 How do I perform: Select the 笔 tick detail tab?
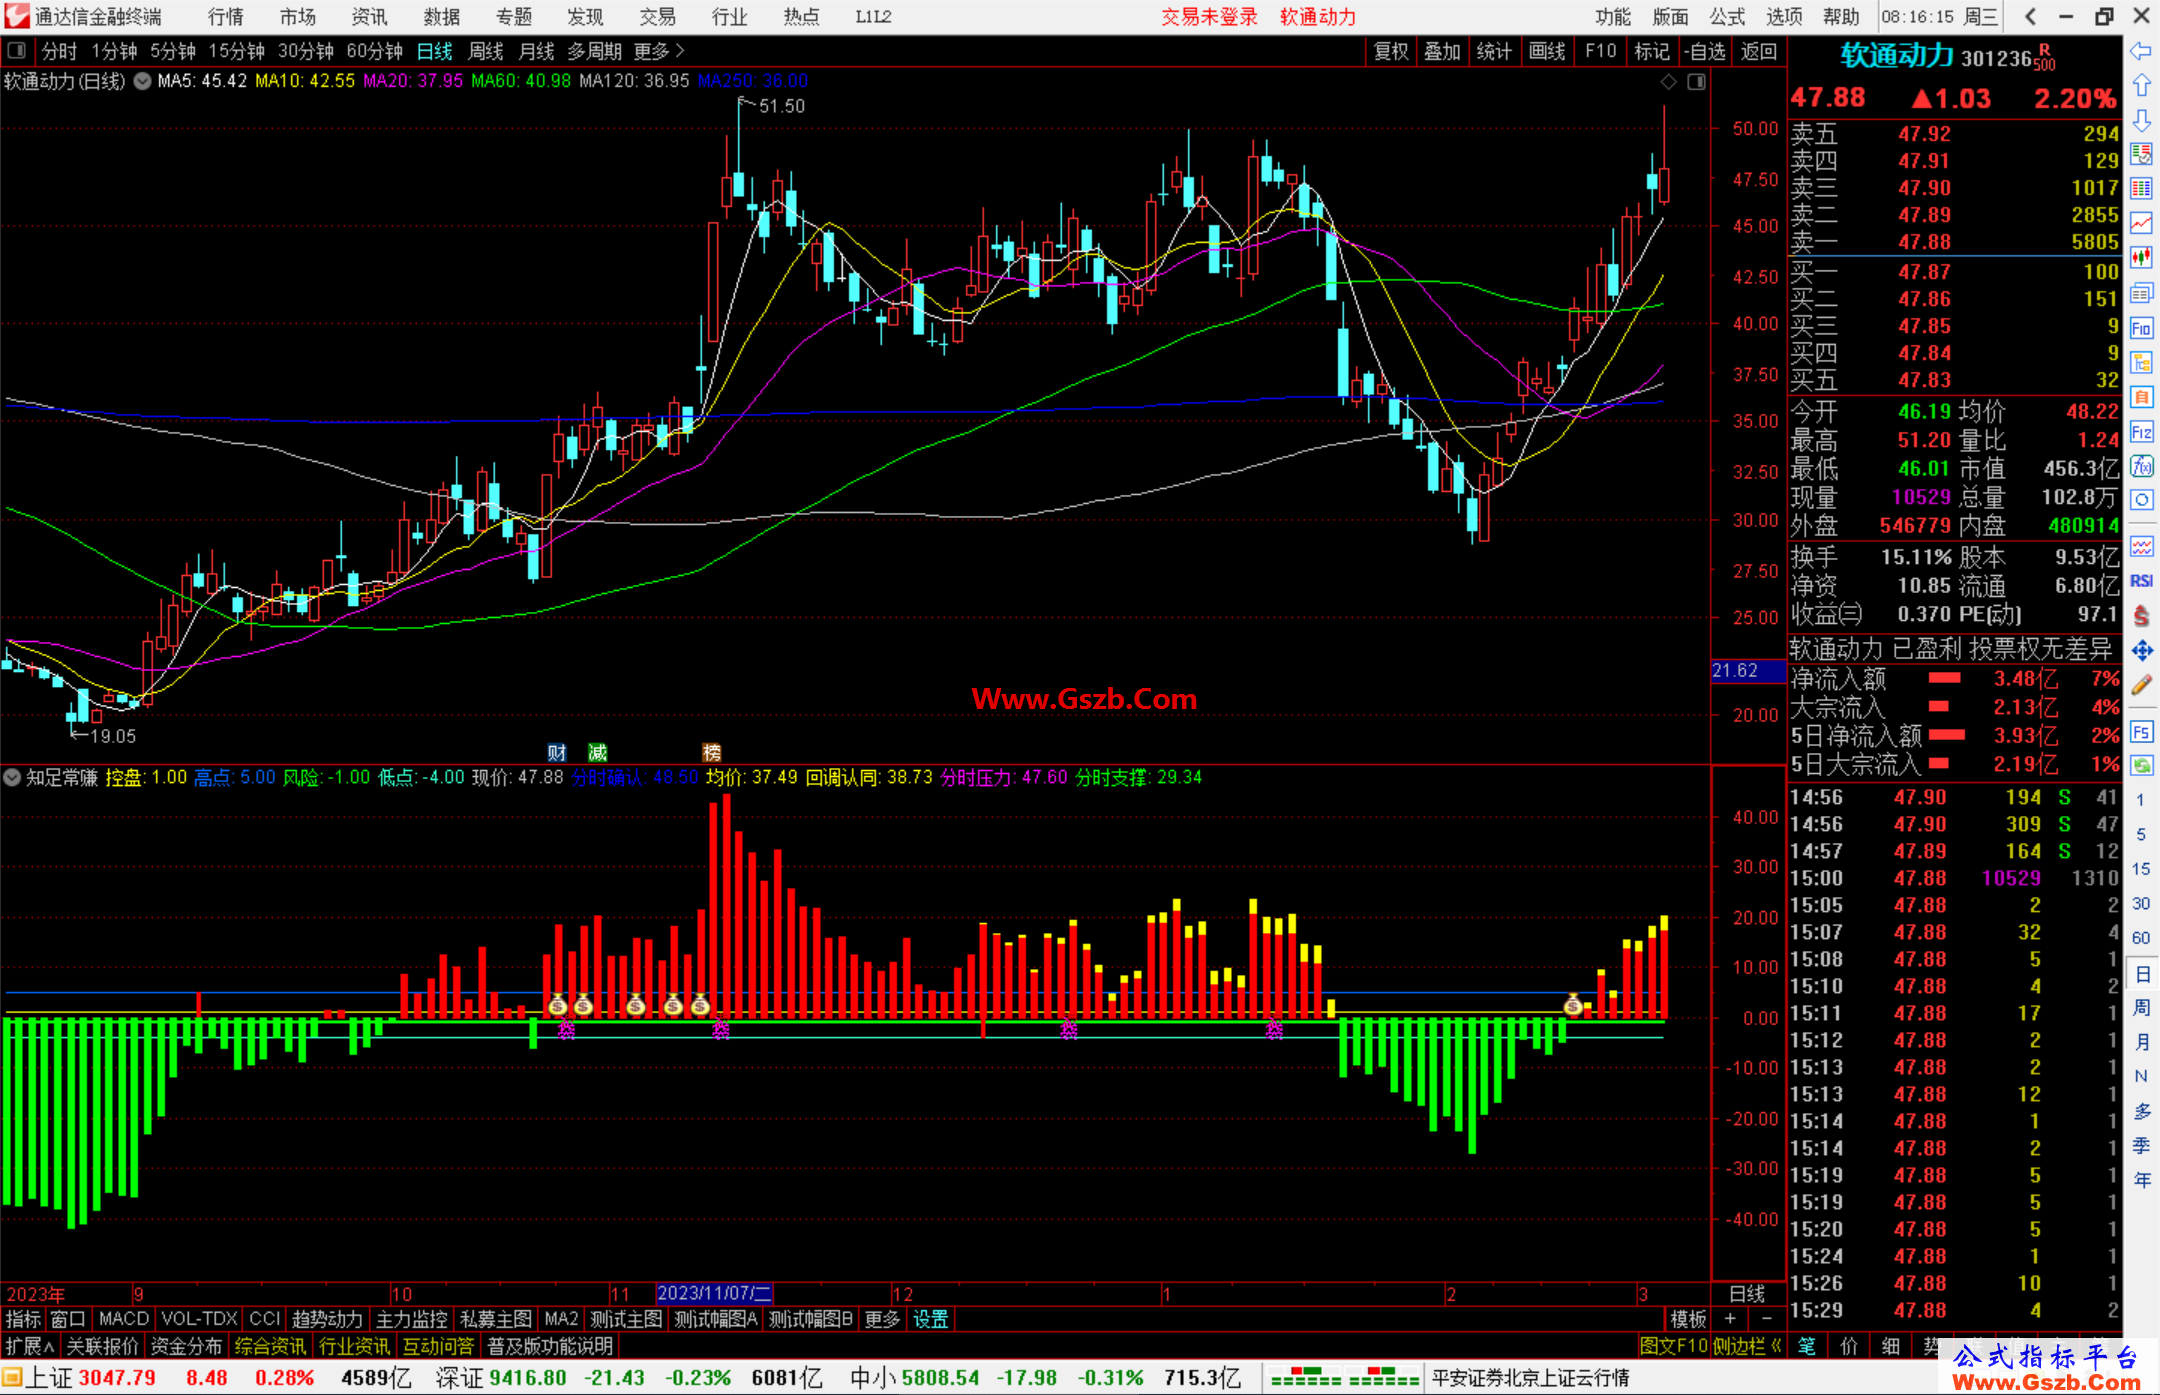click(x=1807, y=1346)
